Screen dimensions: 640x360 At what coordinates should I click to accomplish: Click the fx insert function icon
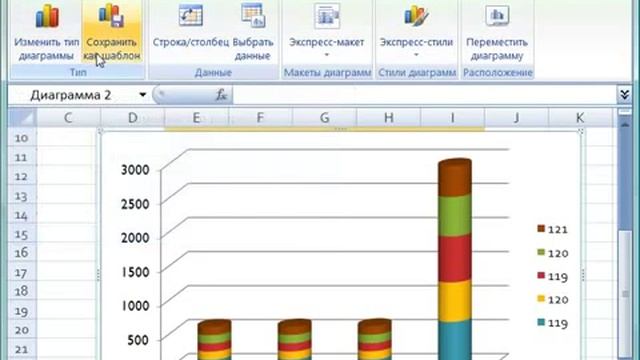point(221,95)
